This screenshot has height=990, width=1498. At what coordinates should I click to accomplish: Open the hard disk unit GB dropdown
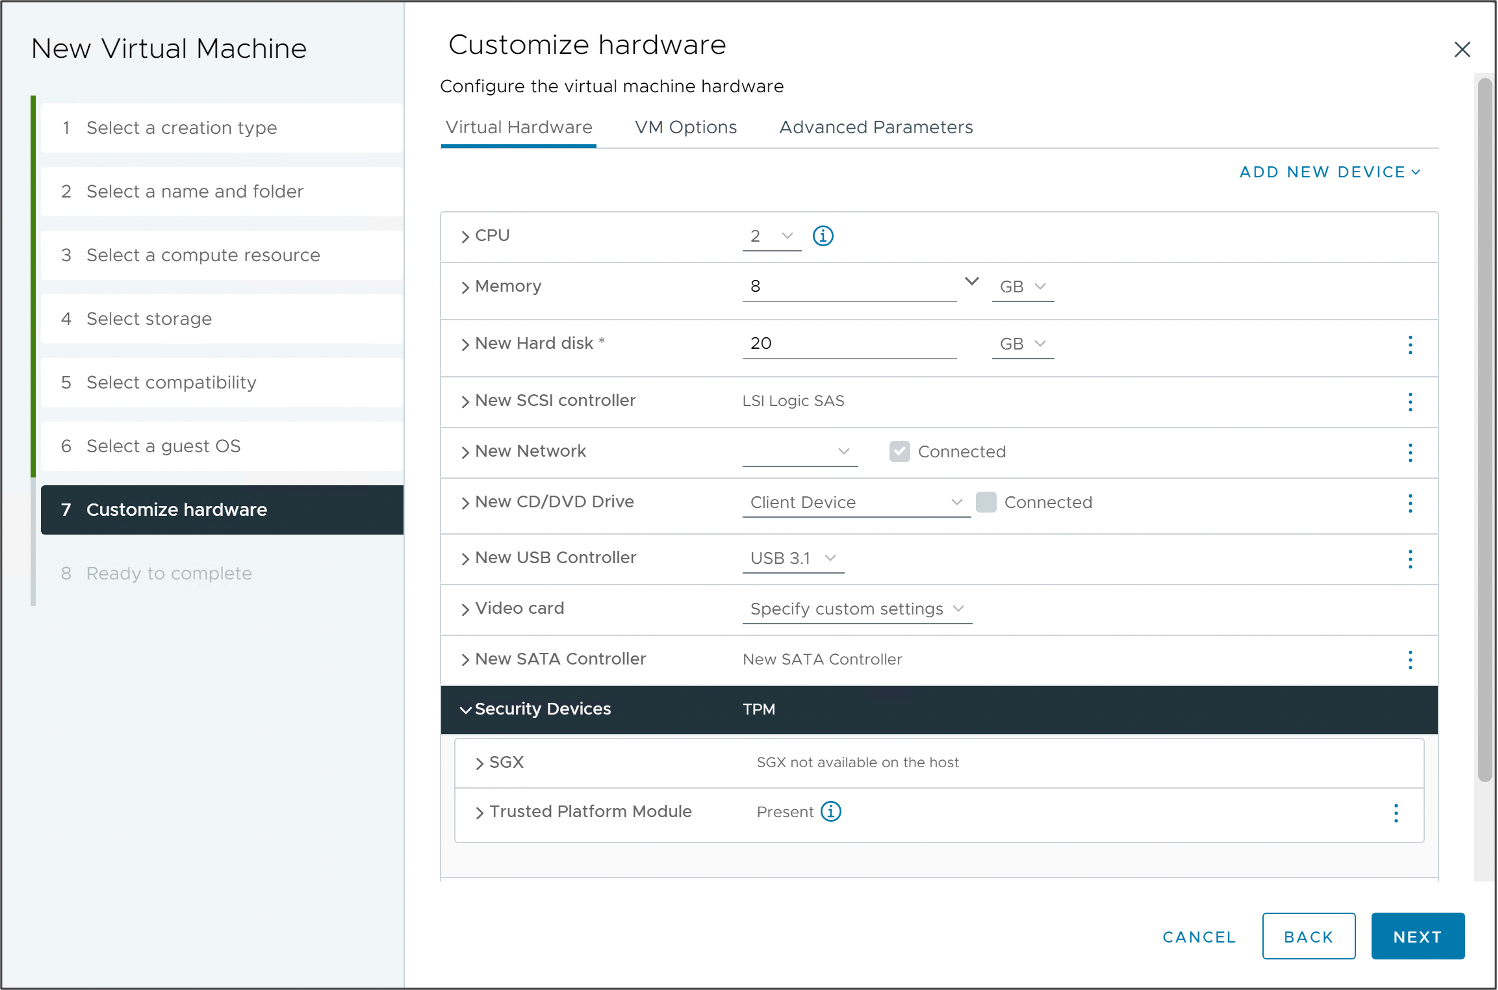pos(1023,344)
